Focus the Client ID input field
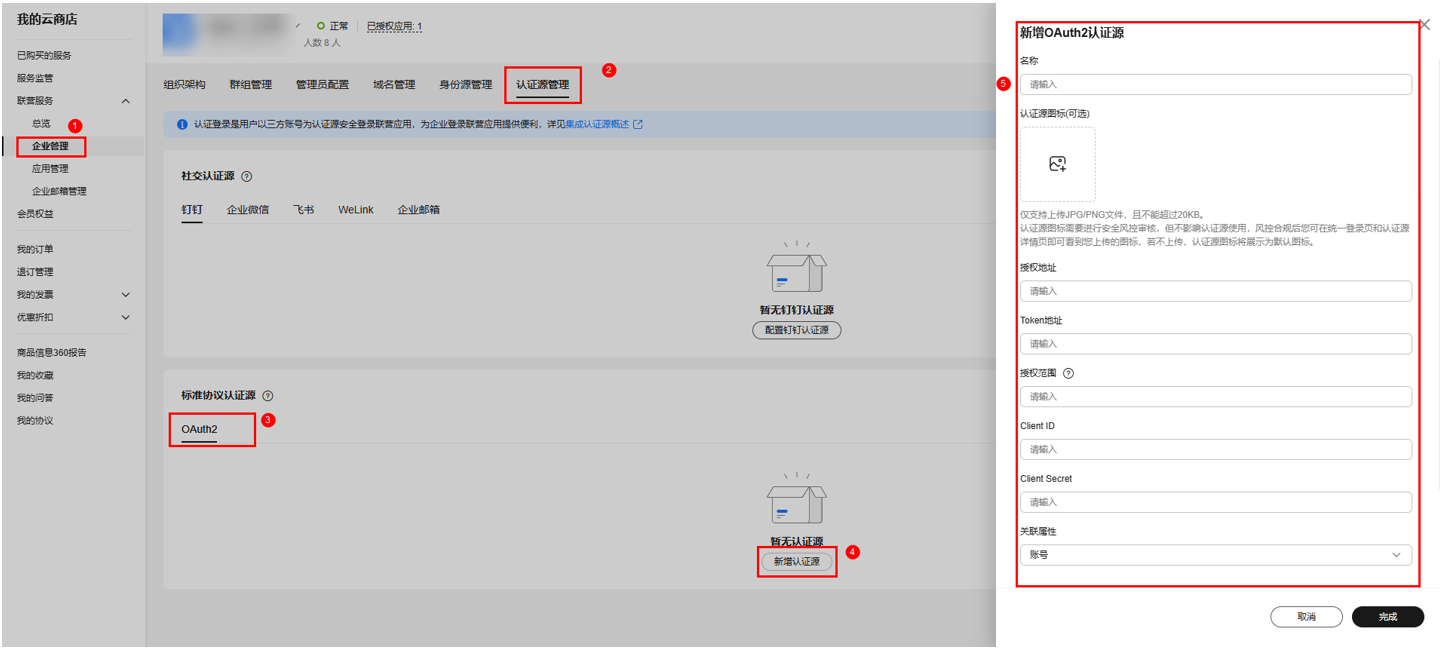The width and height of the screenshot is (1440, 654). click(1215, 450)
